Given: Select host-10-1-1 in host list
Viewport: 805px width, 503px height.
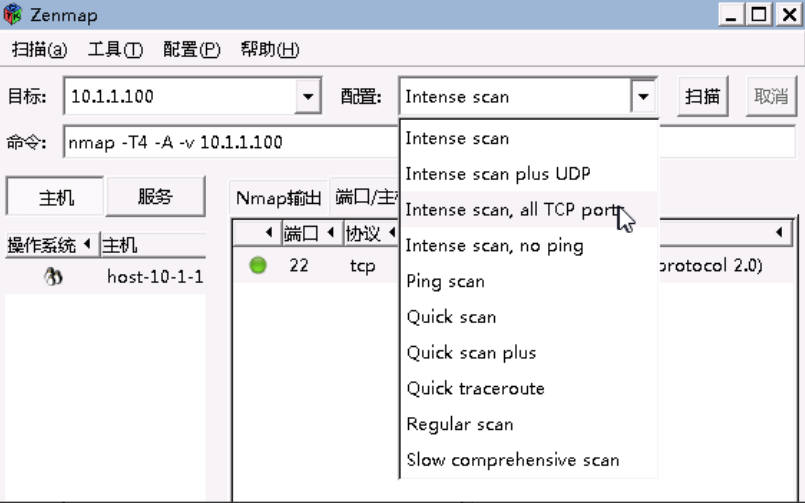Looking at the screenshot, I should pos(155,277).
